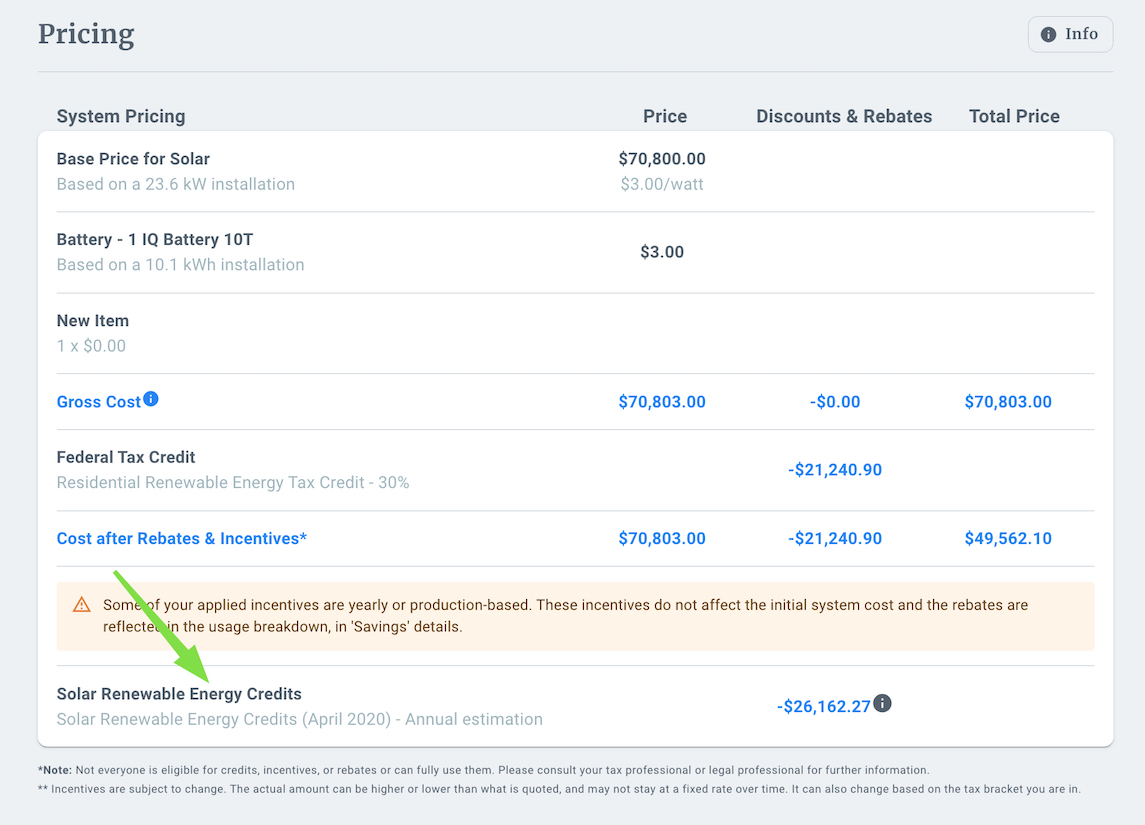Select the -$26,162.27 annual credit amount
This screenshot has height=825, width=1145.
pyautogui.click(x=823, y=707)
